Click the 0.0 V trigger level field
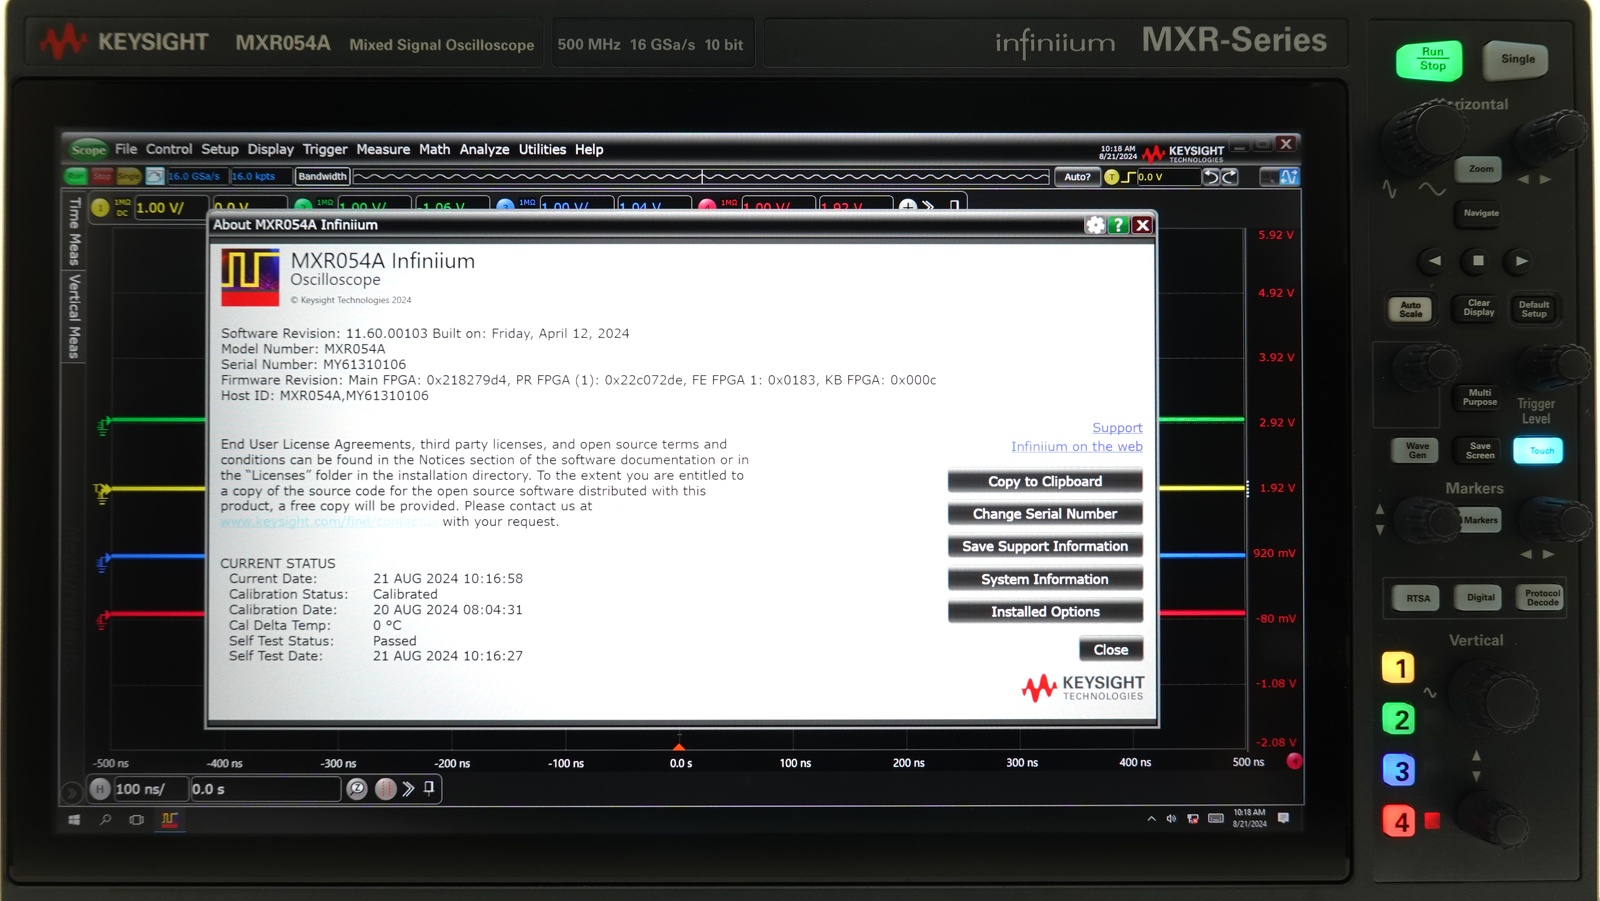This screenshot has width=1600, height=901. 1167,177
